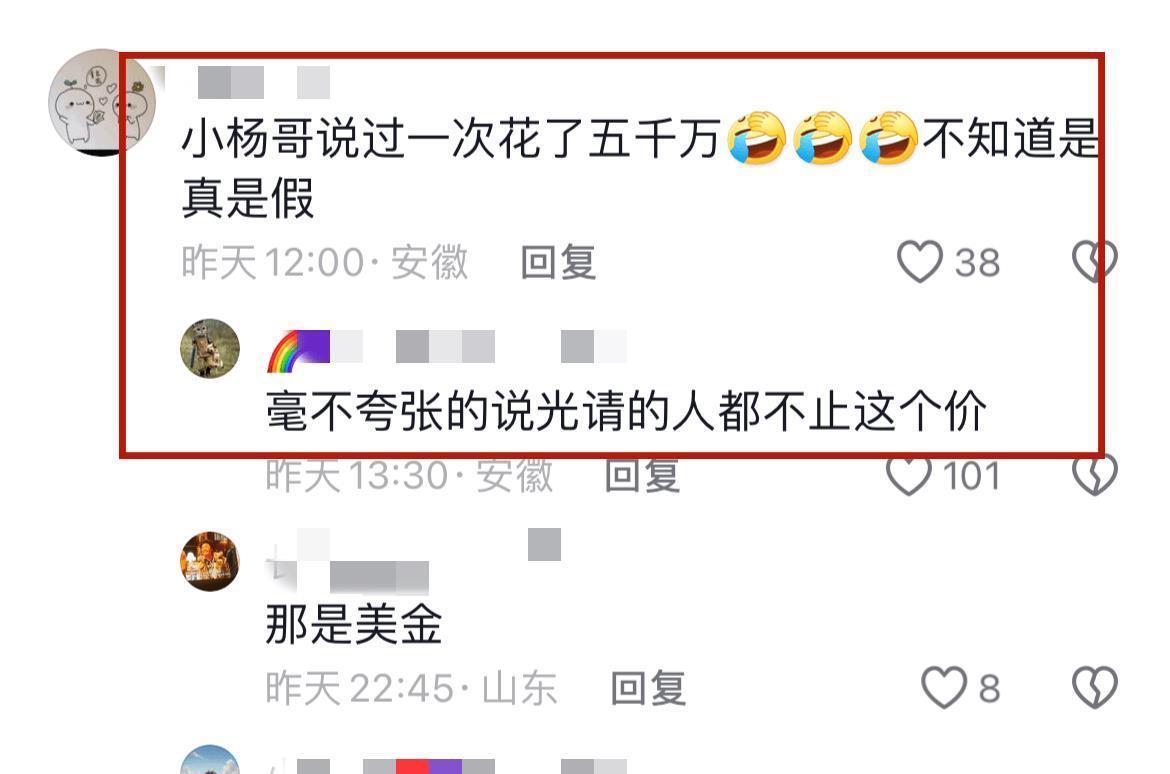1170x774 pixels.
Task: Select the reply 毫不夸张的说光请的人都不止这个价
Action: click(x=626, y=411)
